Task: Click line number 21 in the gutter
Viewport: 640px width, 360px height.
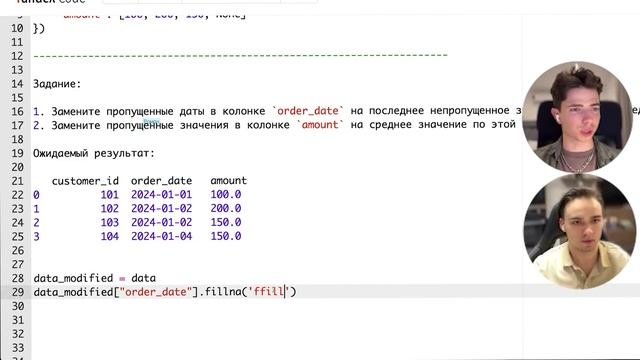Action: point(17,181)
